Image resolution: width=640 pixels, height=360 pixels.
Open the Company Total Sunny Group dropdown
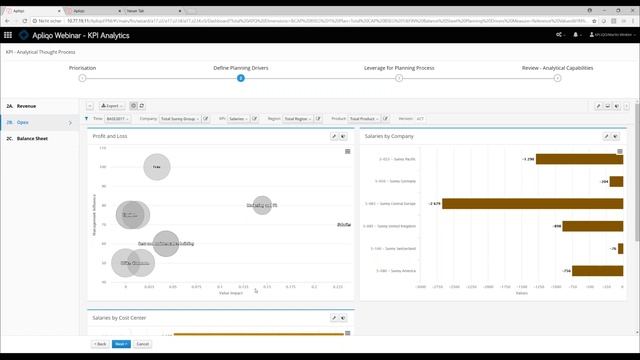tap(180, 119)
